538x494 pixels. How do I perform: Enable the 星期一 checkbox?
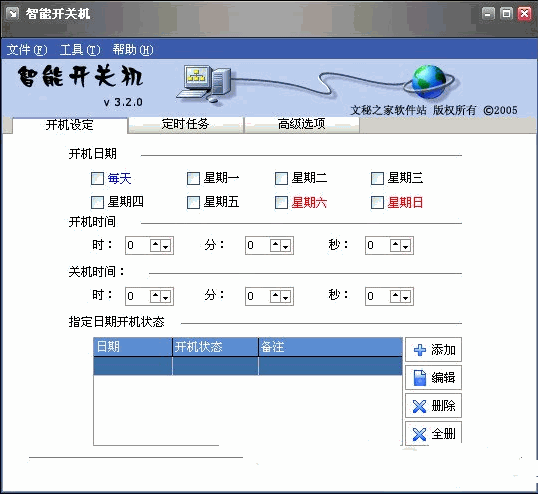coord(193,178)
